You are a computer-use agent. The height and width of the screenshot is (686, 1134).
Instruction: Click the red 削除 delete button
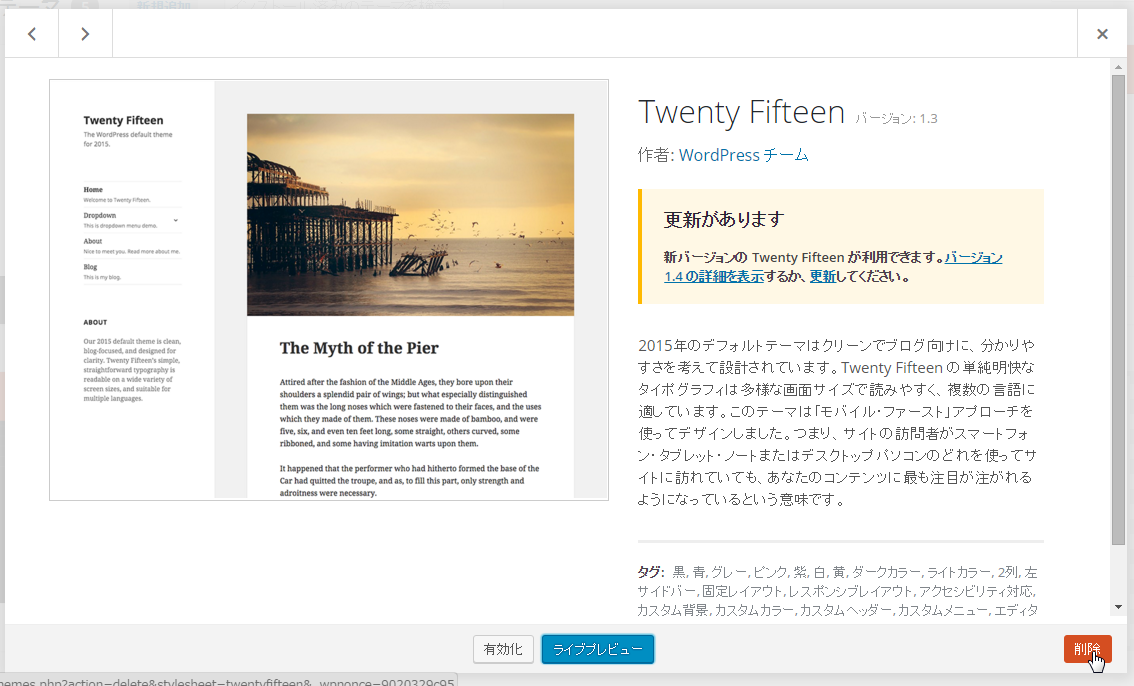(1087, 648)
